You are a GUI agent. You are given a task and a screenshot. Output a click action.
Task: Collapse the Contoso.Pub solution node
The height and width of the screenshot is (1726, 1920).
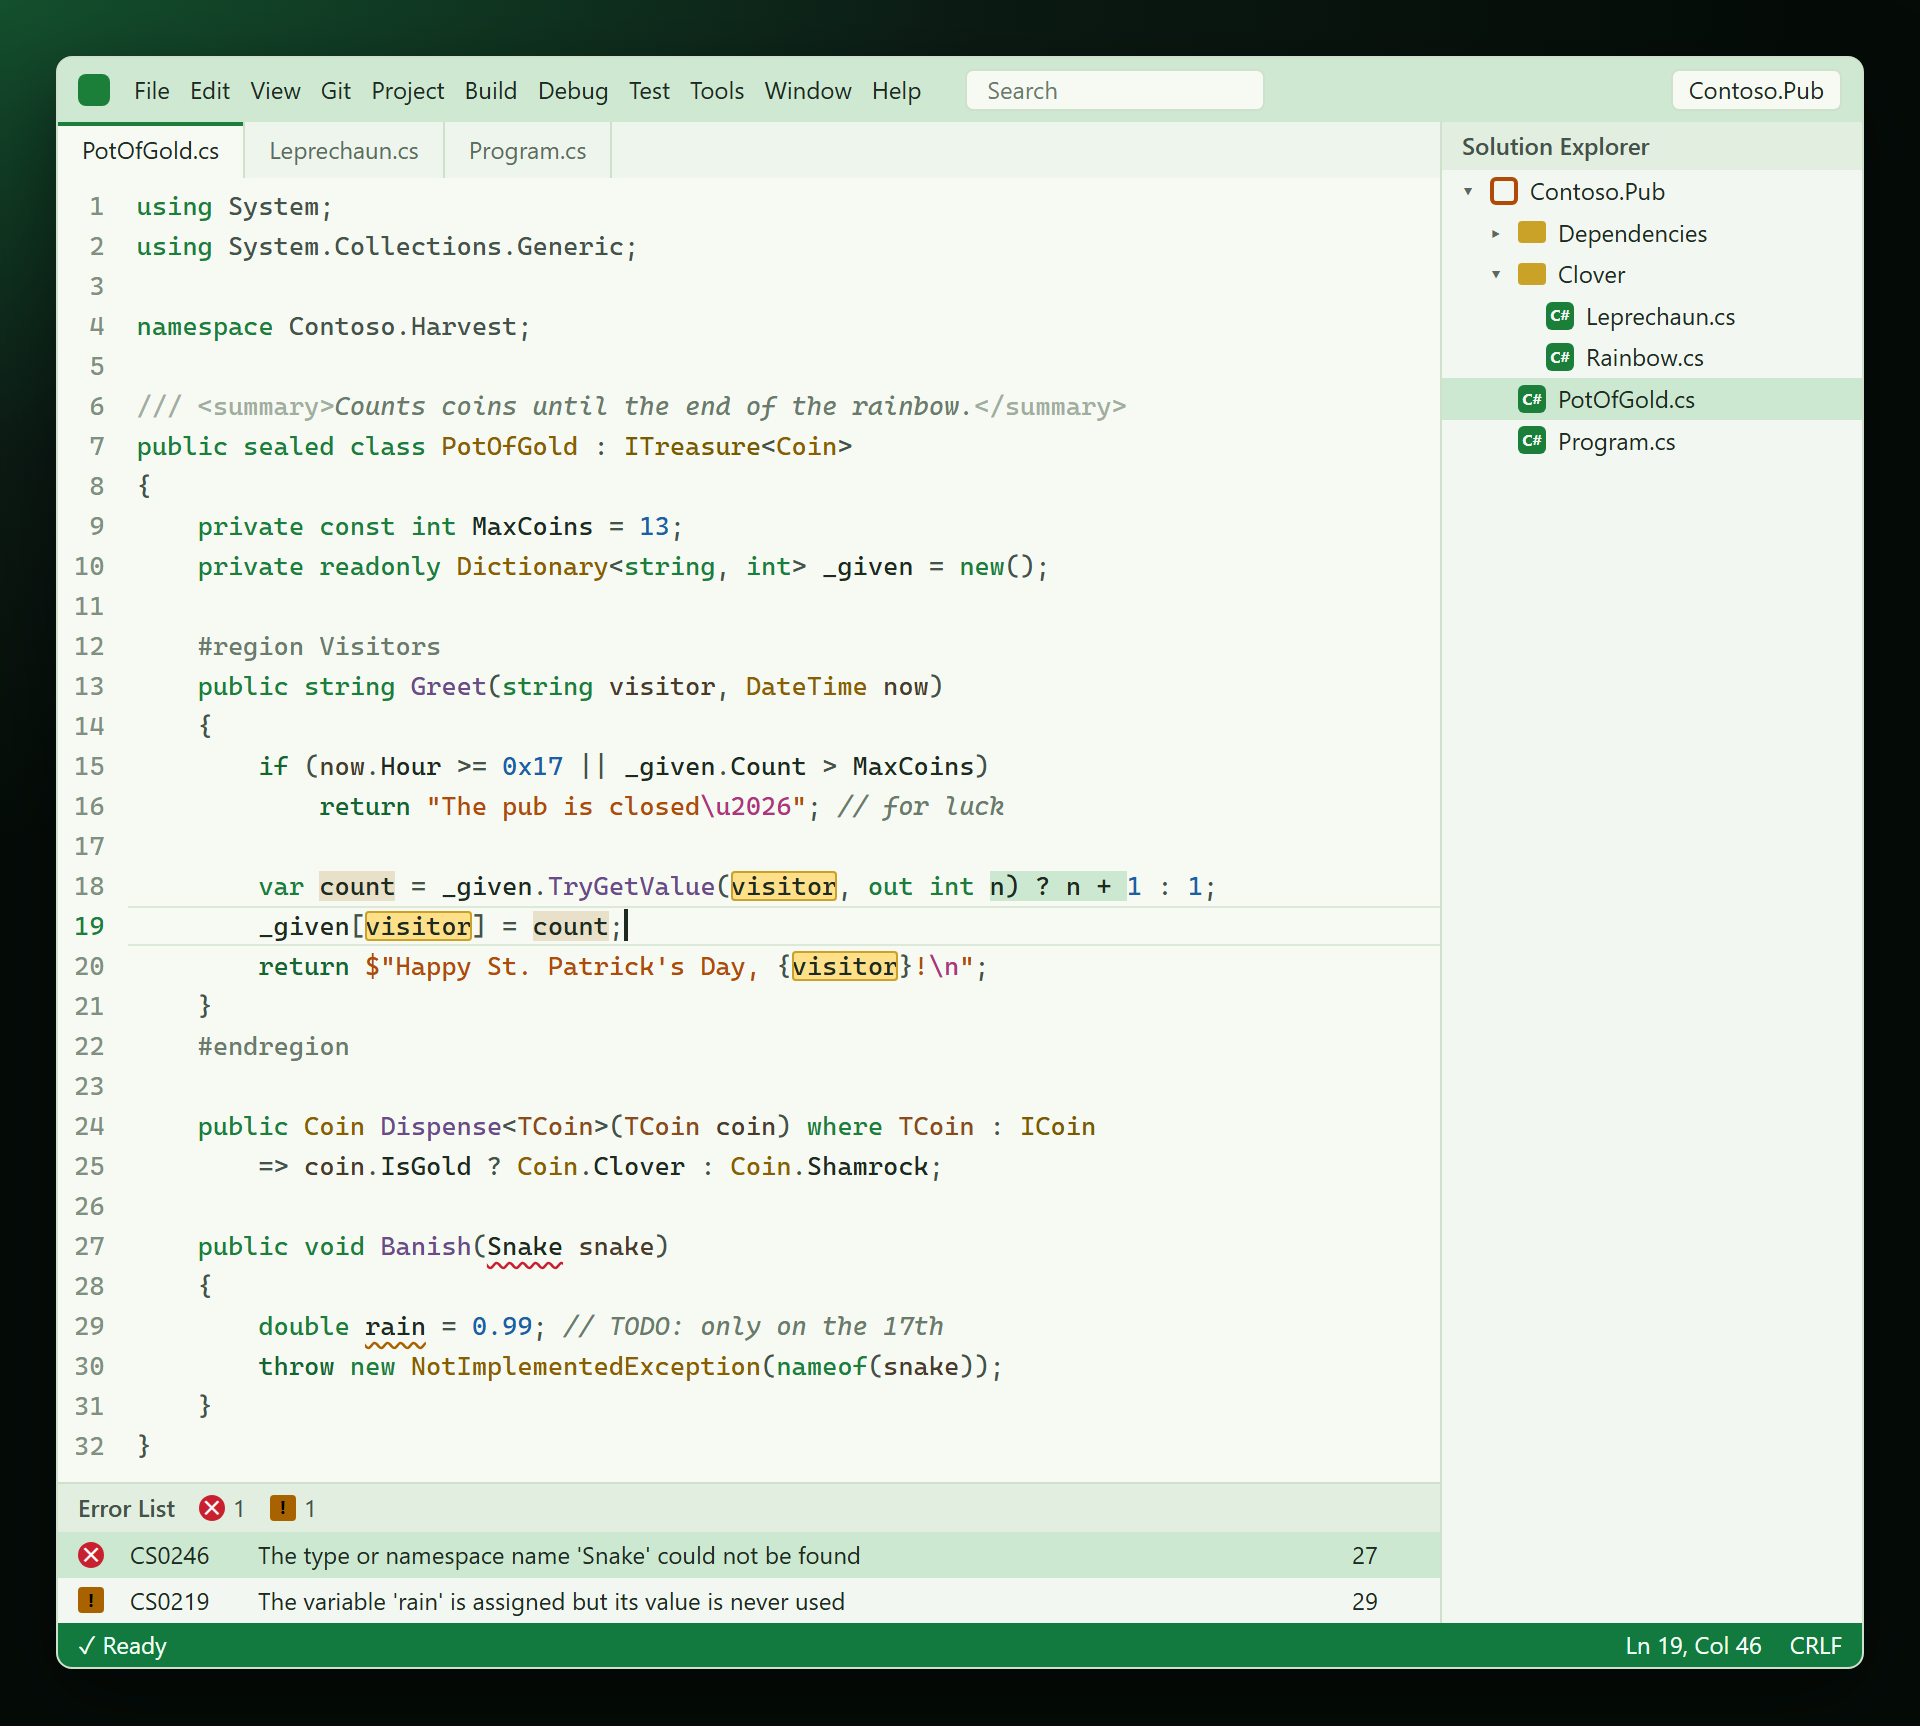pyautogui.click(x=1468, y=191)
